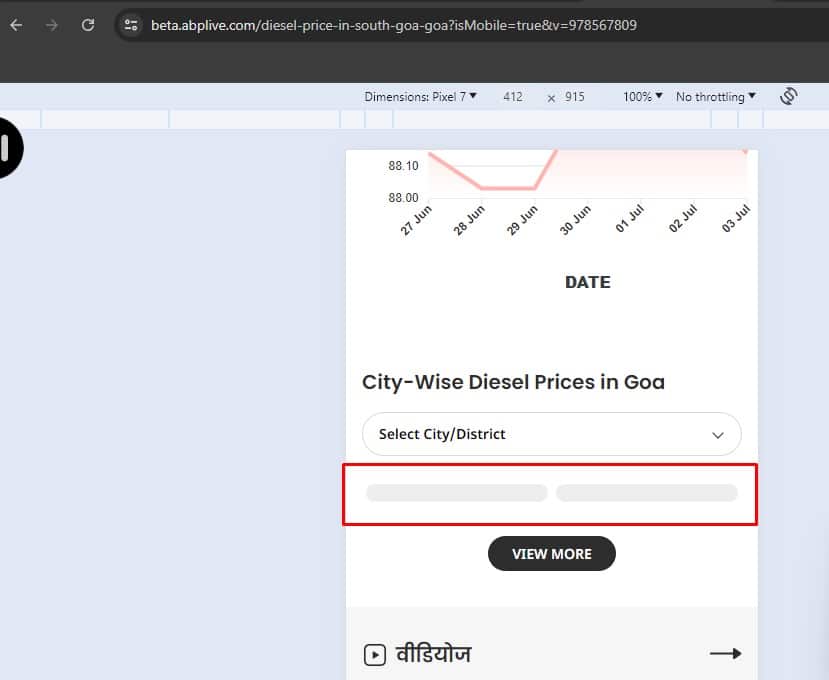
Task: Reload the current page
Action: click(x=88, y=25)
